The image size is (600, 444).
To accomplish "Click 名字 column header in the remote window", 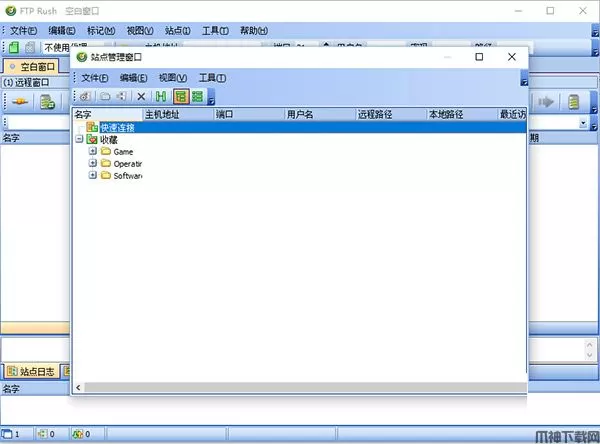I will pyautogui.click(x=35, y=138).
